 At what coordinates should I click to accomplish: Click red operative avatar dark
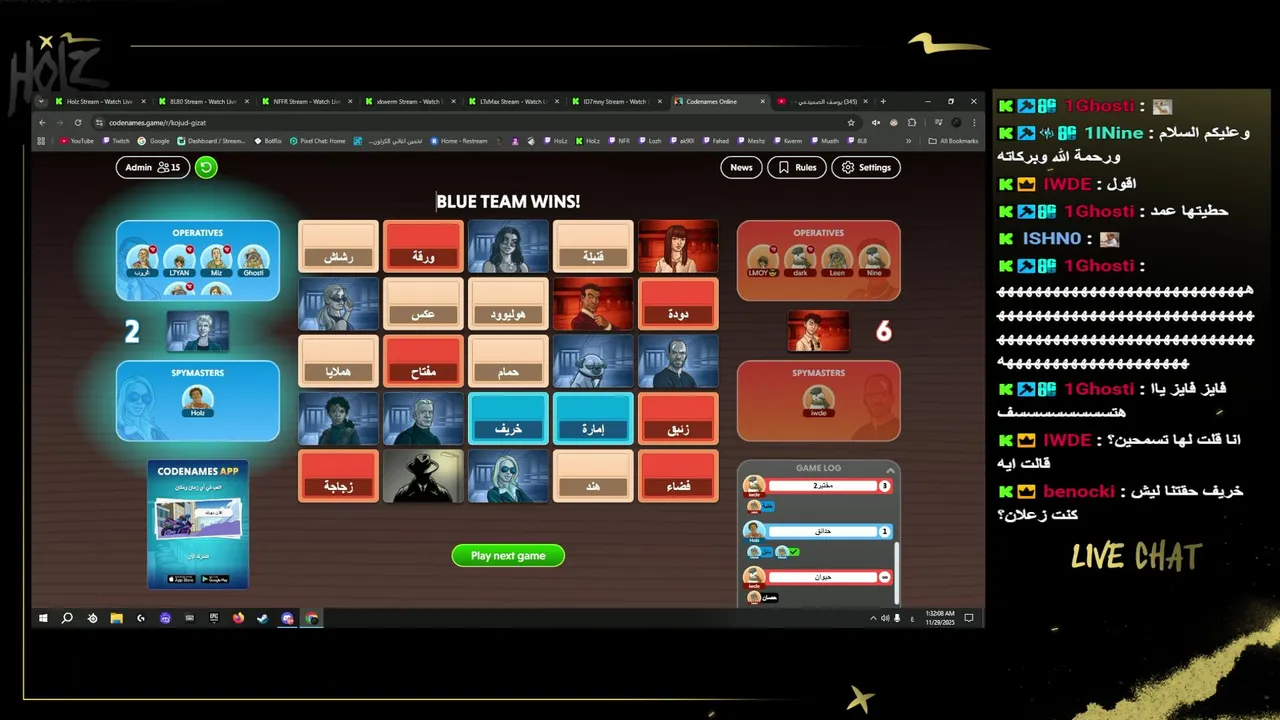[800, 260]
